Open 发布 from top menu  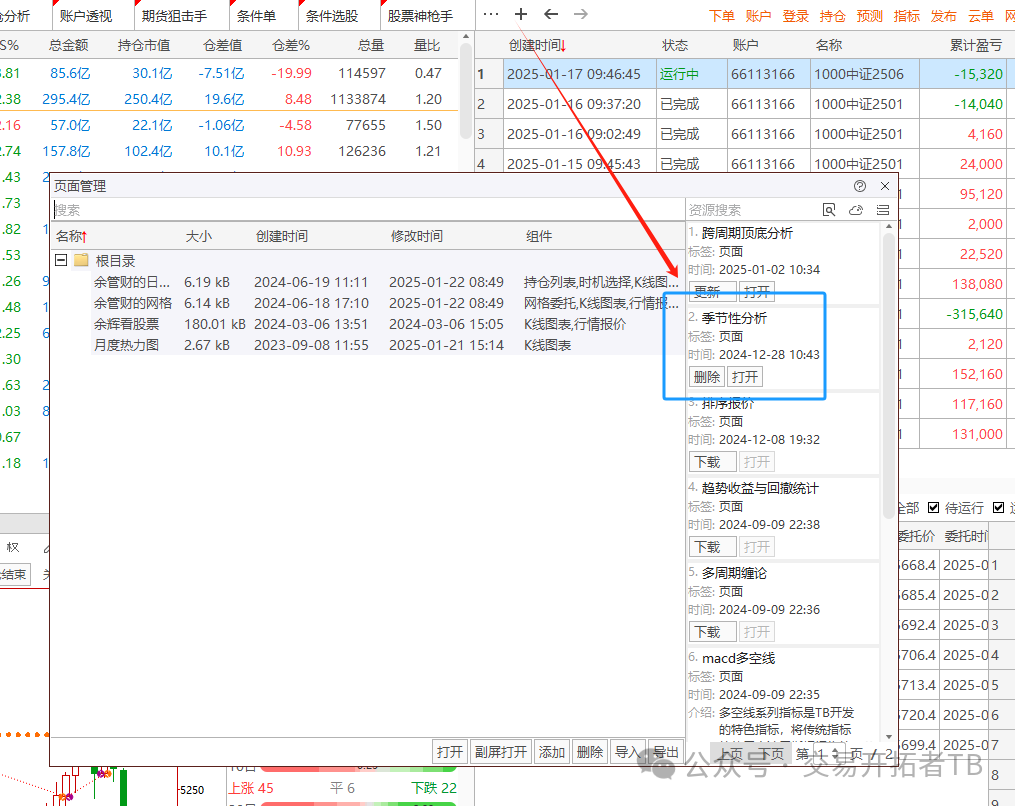943,16
